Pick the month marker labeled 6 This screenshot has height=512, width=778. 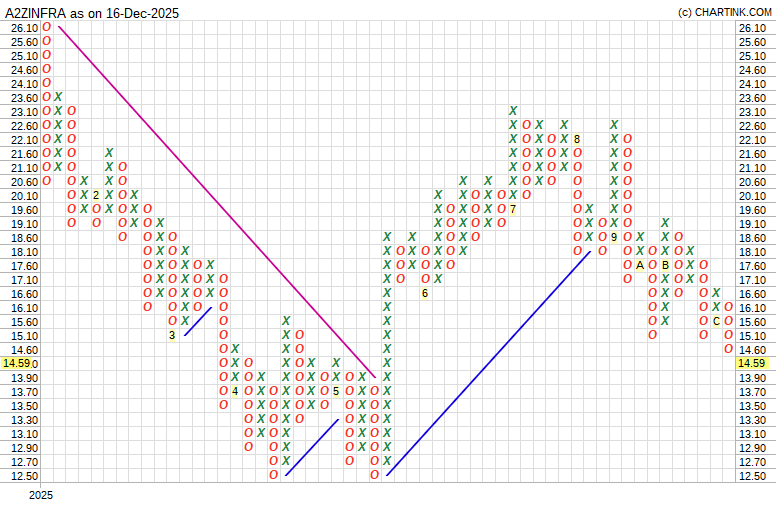coord(425,293)
